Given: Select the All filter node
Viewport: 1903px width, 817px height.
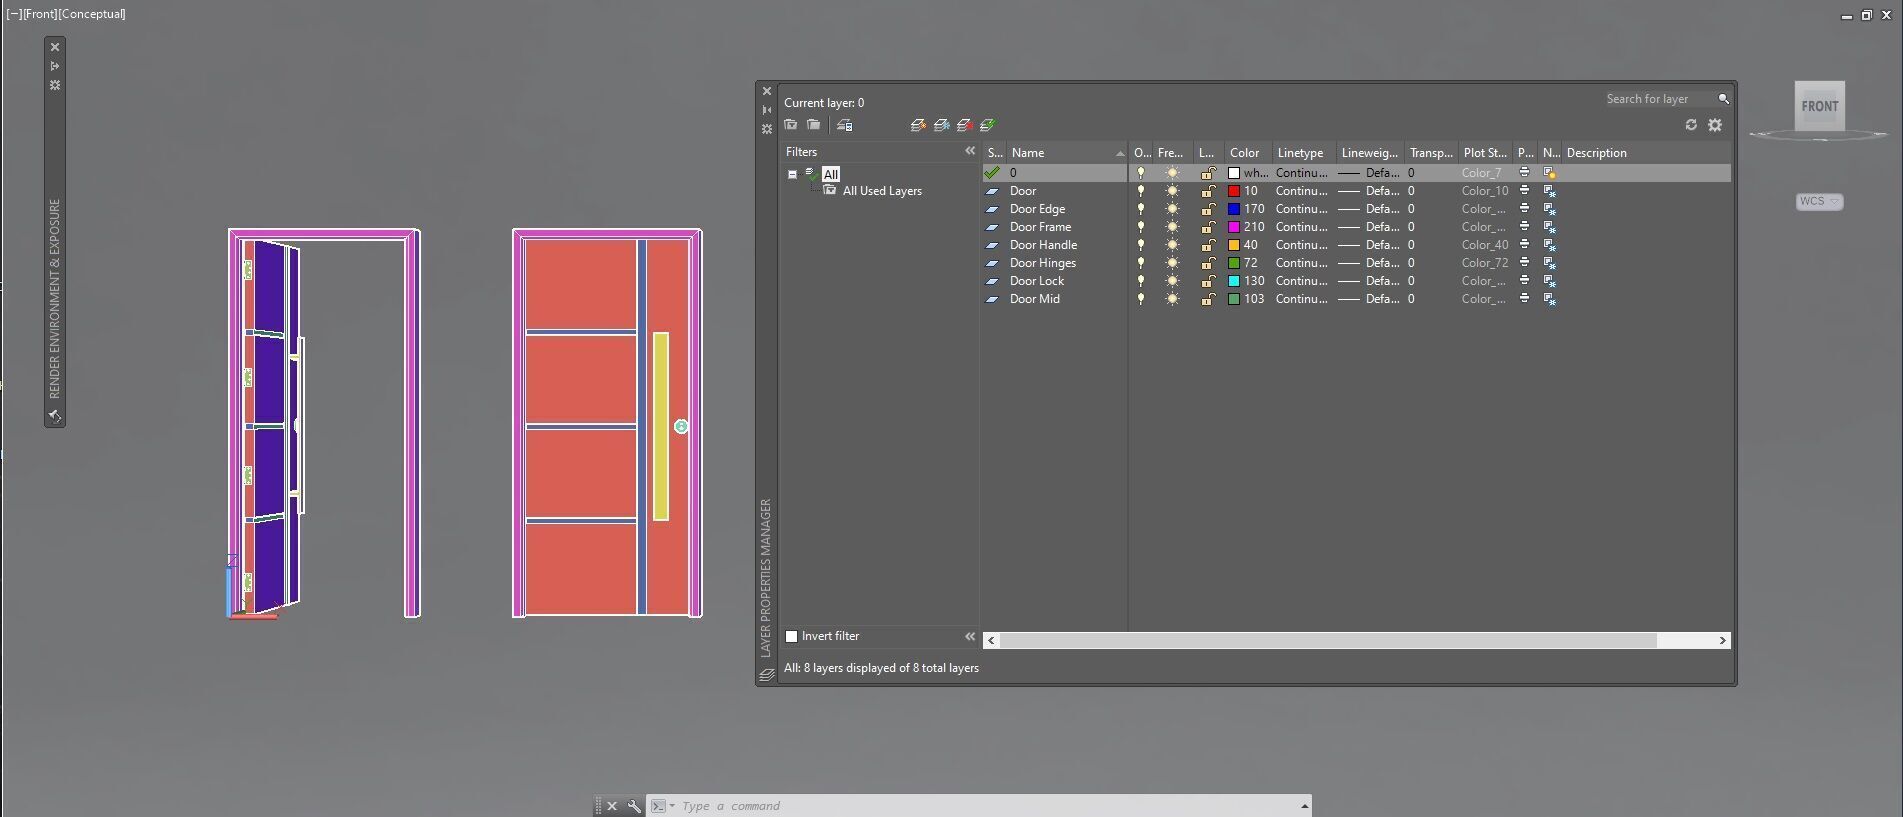Looking at the screenshot, I should tap(831, 174).
